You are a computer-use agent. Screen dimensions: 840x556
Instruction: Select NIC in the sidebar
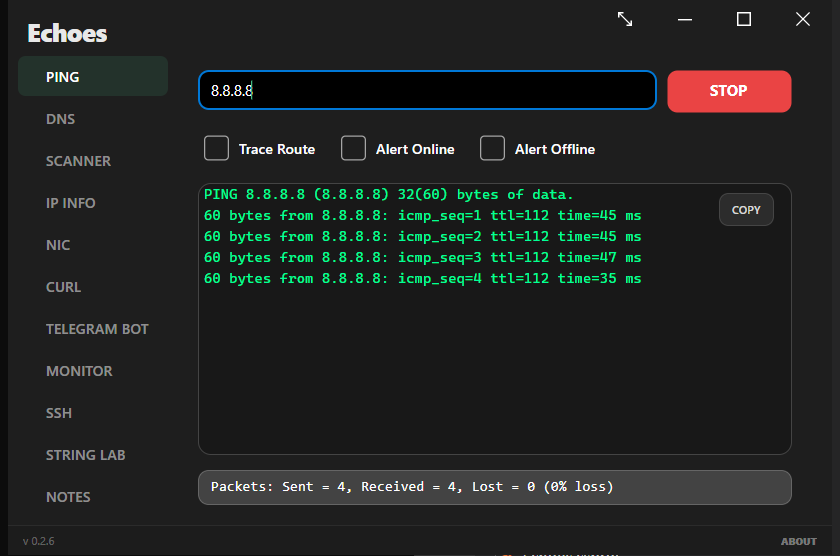(58, 245)
